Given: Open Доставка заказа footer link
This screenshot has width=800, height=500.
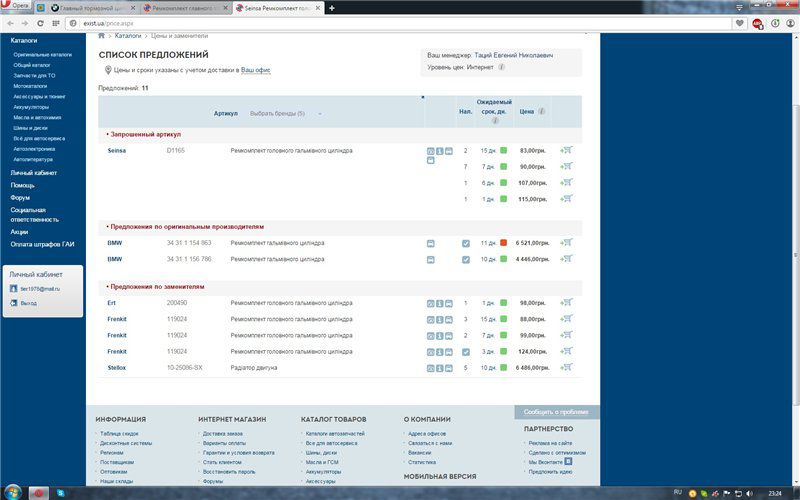Looking at the screenshot, I should coord(222,434).
